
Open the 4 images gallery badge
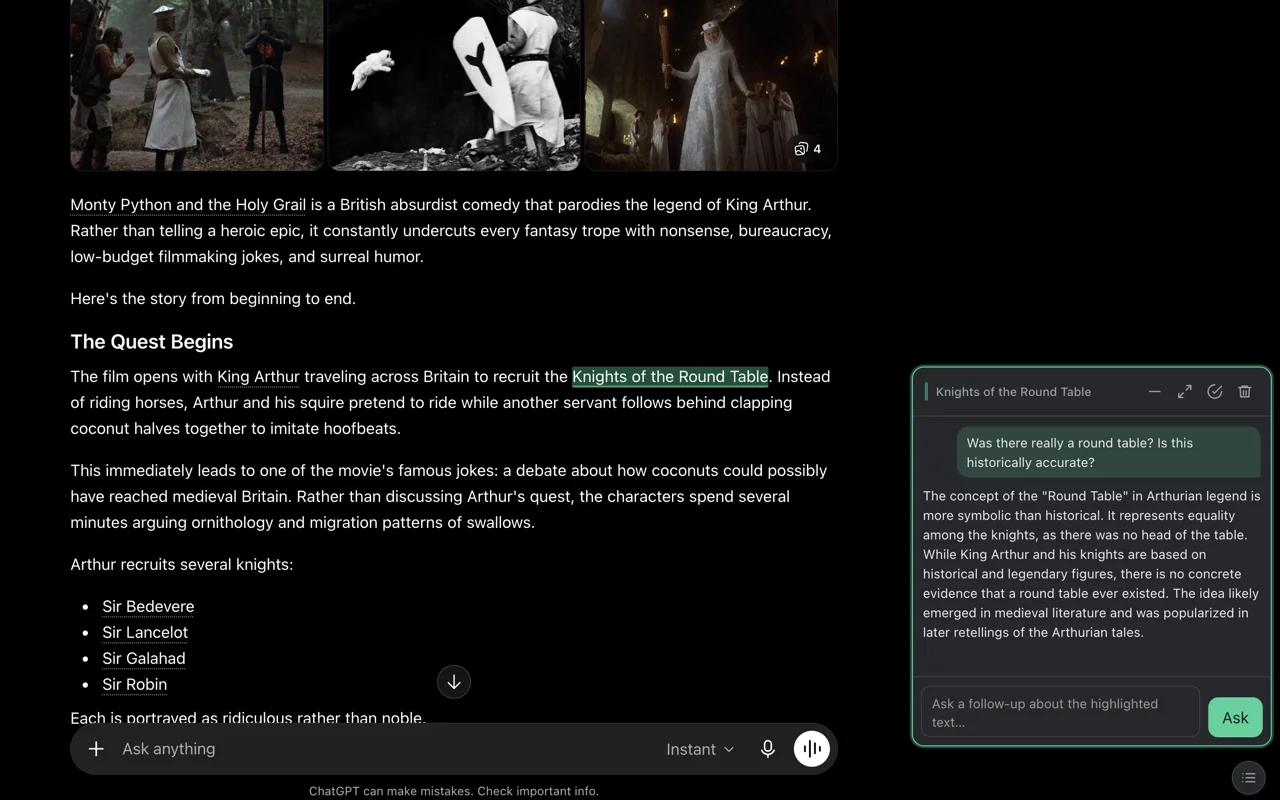(x=808, y=149)
